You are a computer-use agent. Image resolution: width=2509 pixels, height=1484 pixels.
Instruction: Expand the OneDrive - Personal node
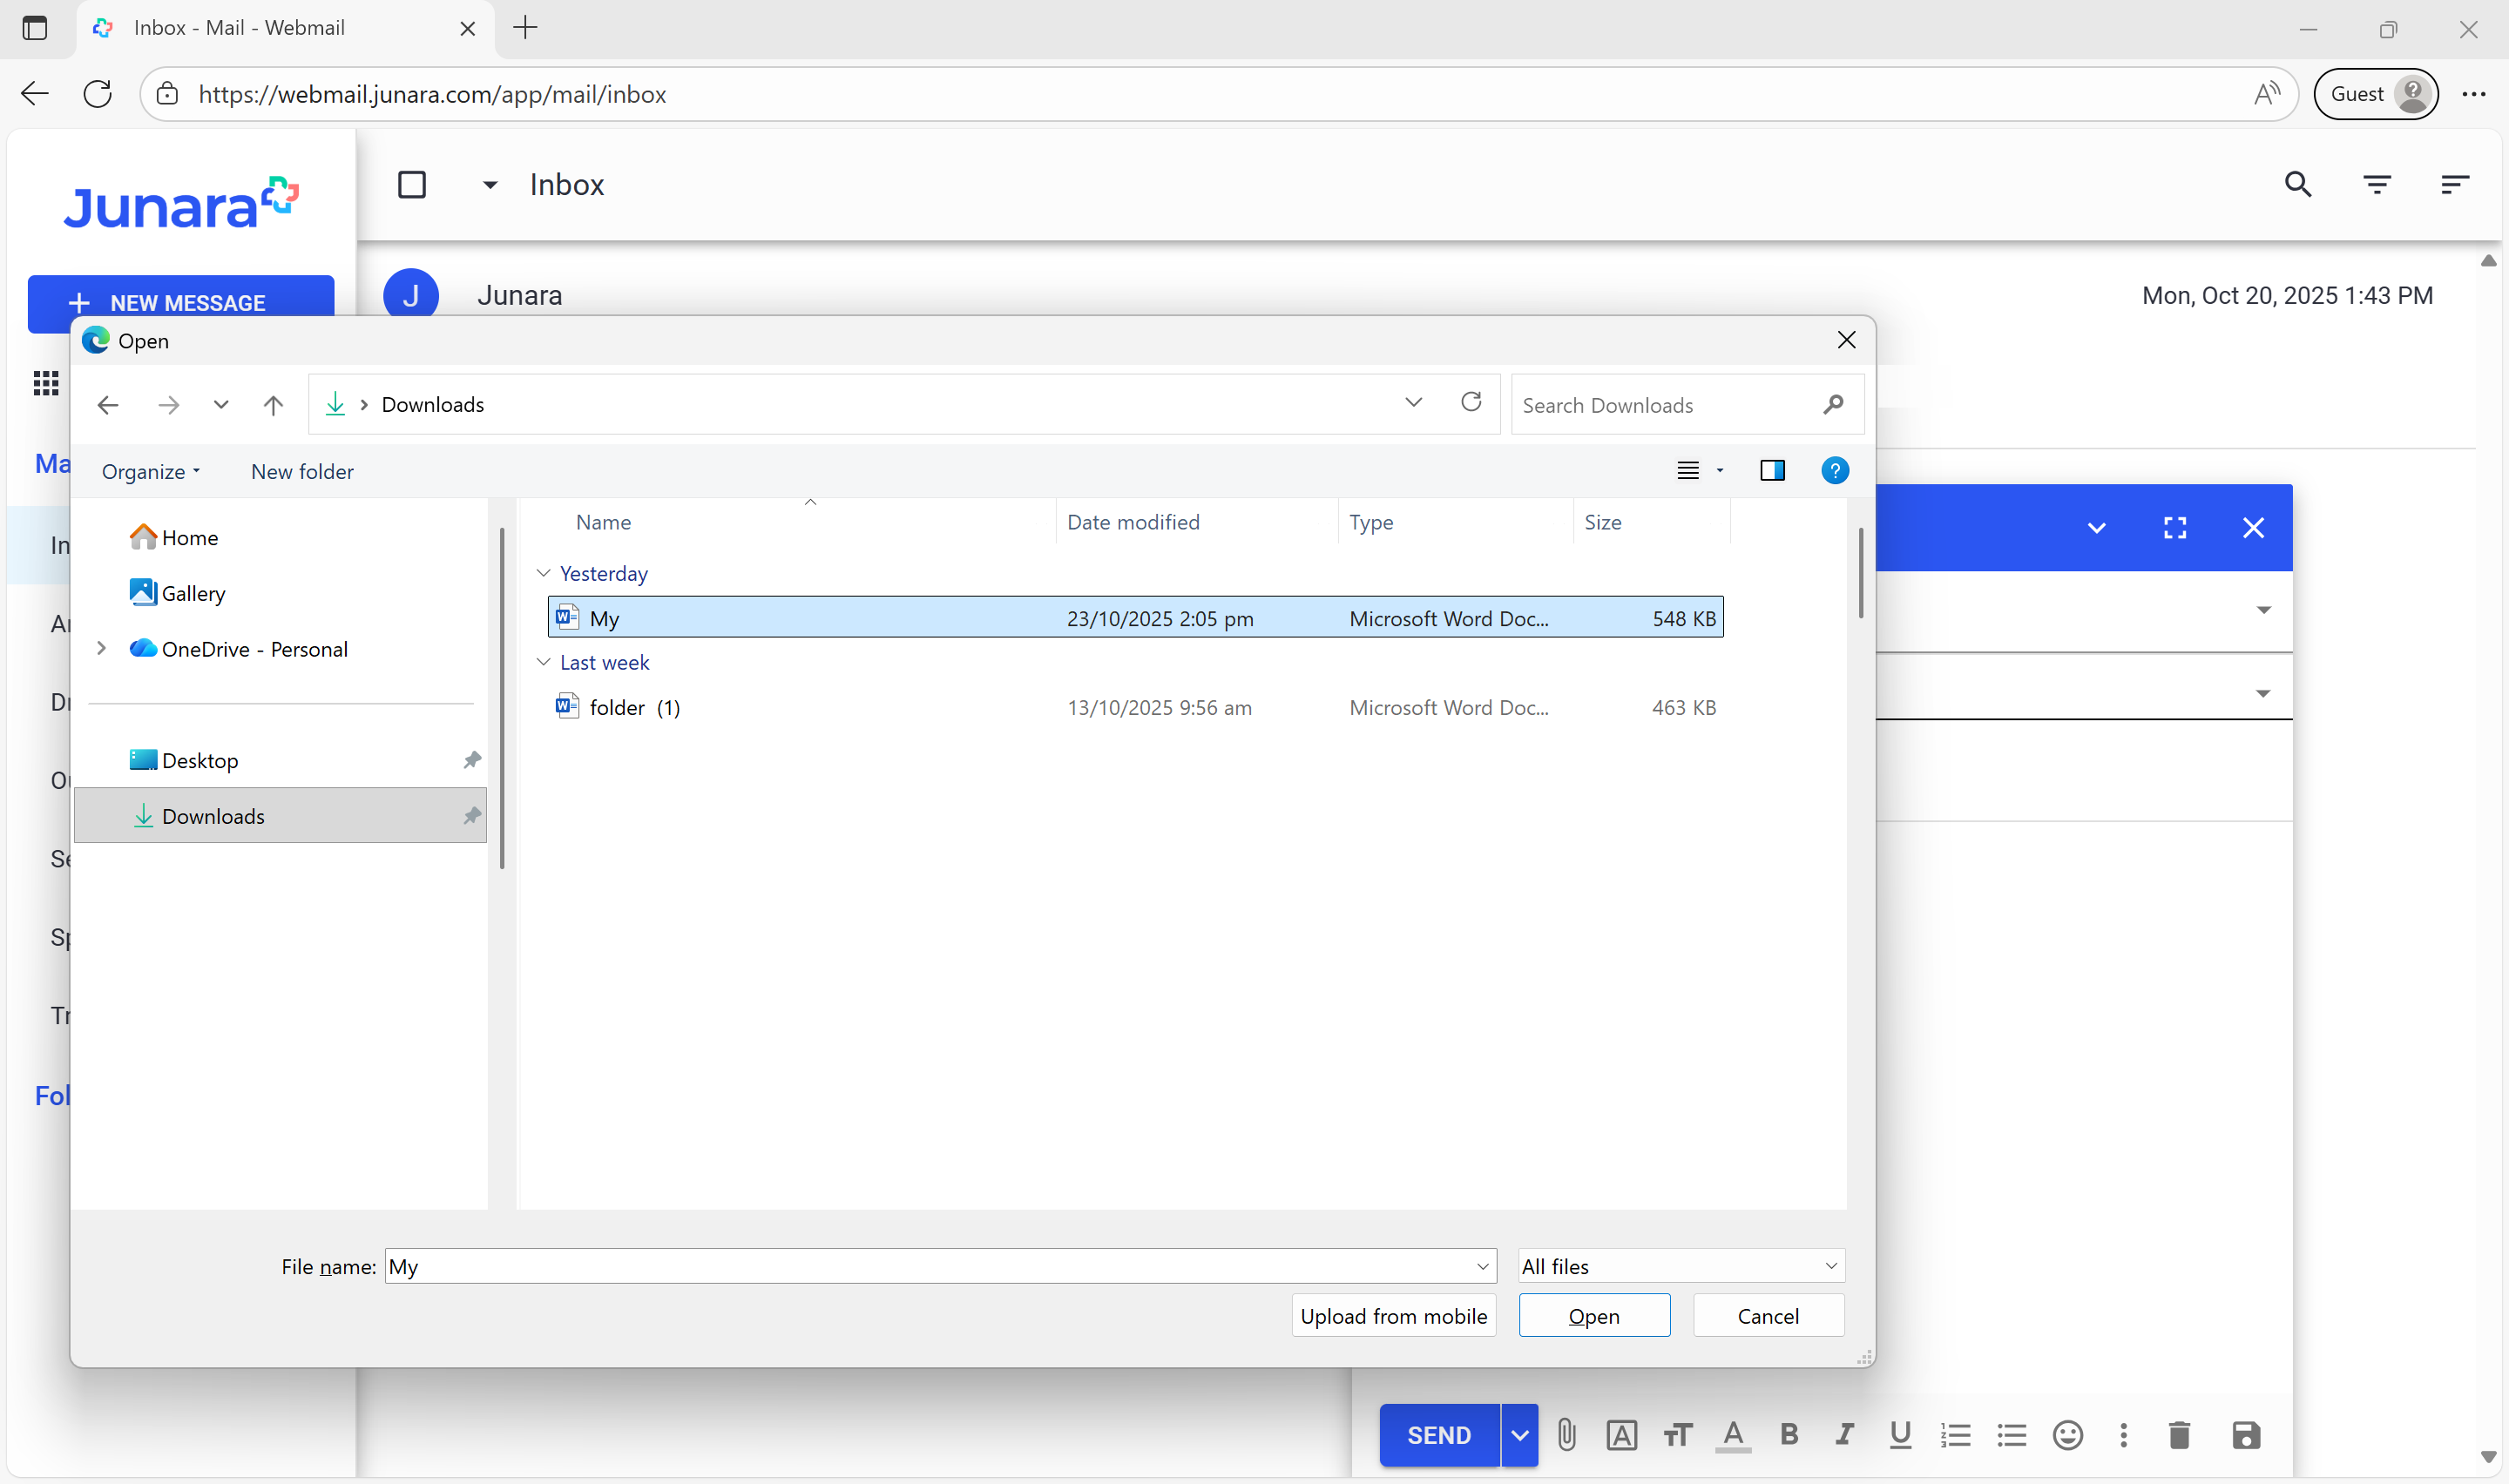[101, 648]
